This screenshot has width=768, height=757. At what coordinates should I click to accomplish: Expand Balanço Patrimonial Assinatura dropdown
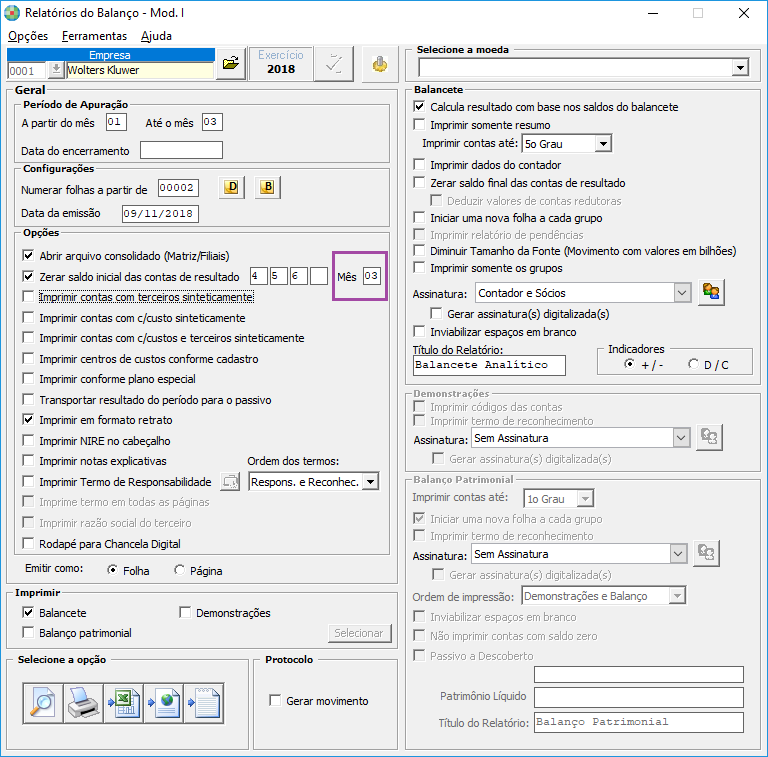[678, 554]
